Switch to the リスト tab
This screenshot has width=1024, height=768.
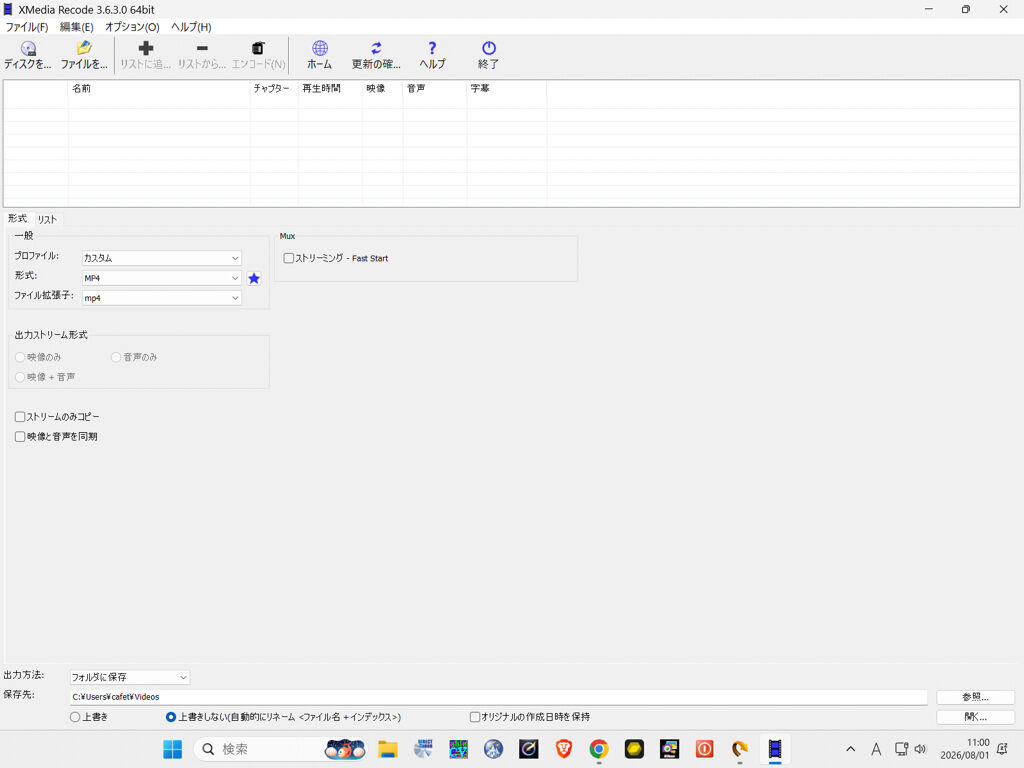tap(47, 219)
